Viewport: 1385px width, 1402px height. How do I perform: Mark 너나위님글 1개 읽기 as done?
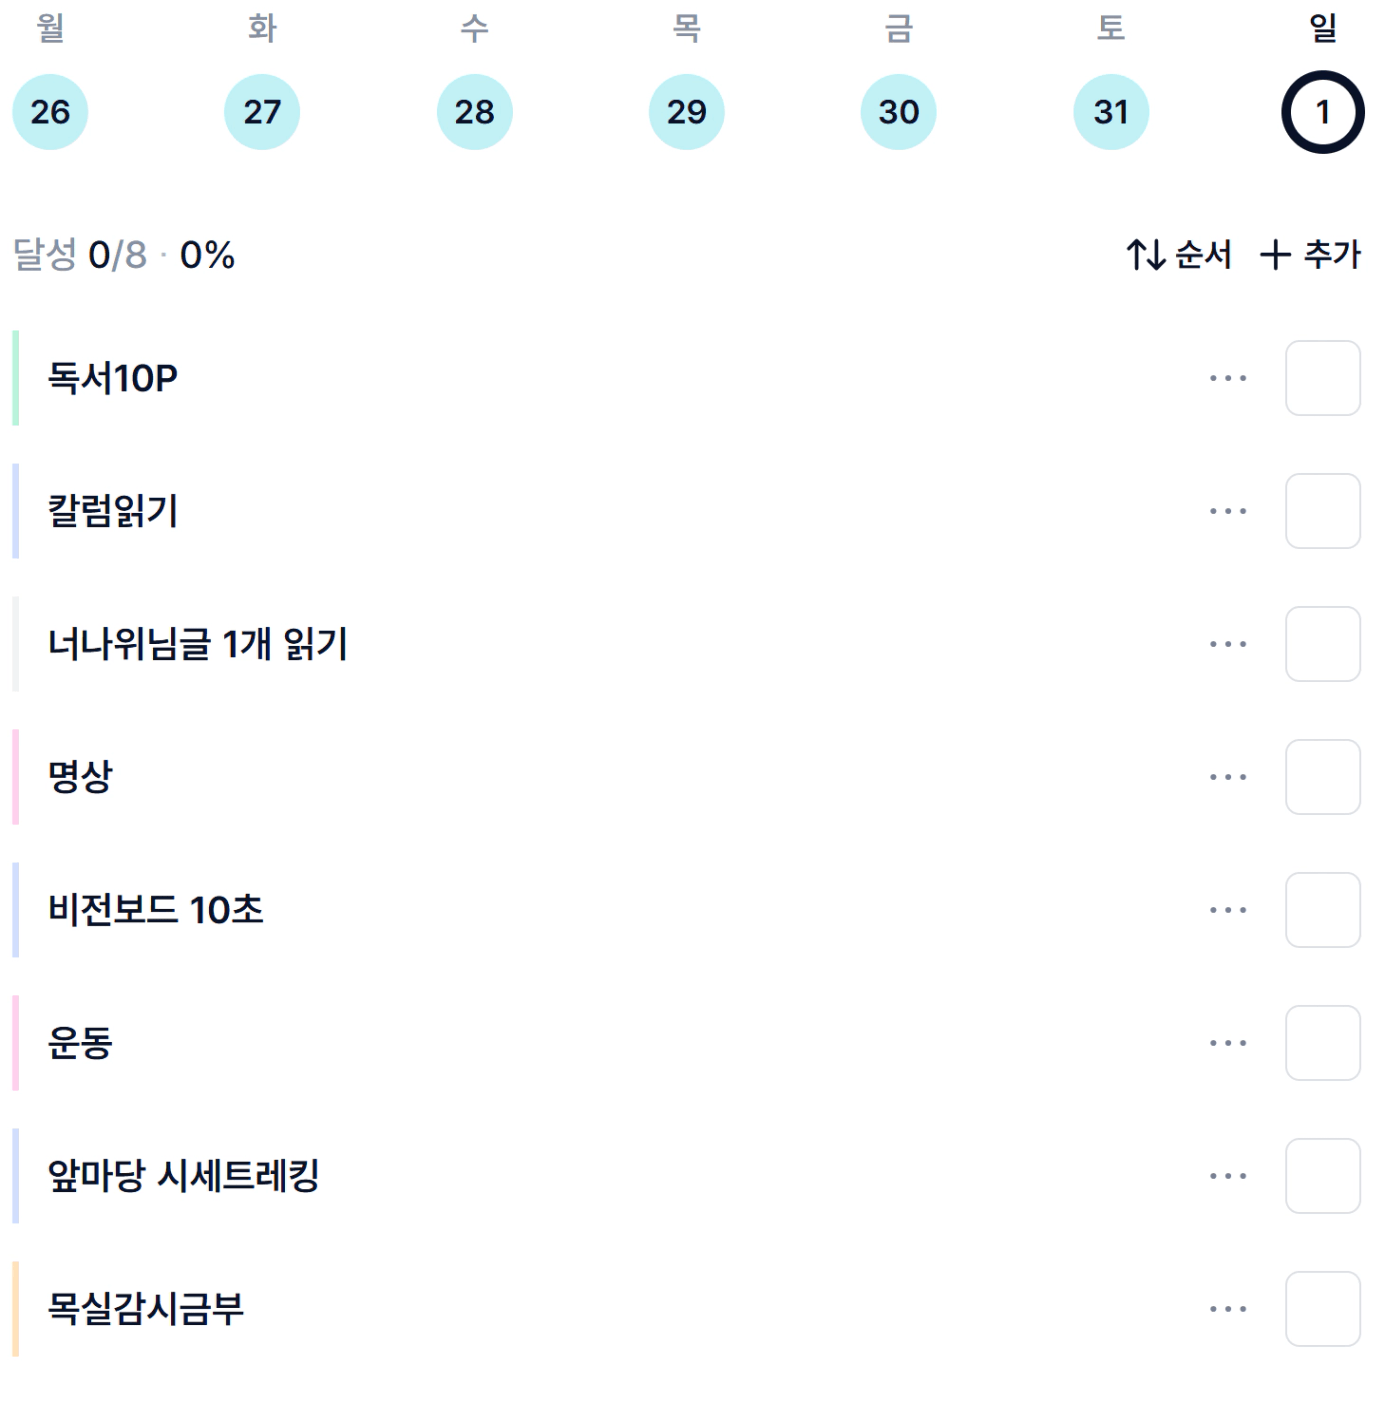(1322, 644)
